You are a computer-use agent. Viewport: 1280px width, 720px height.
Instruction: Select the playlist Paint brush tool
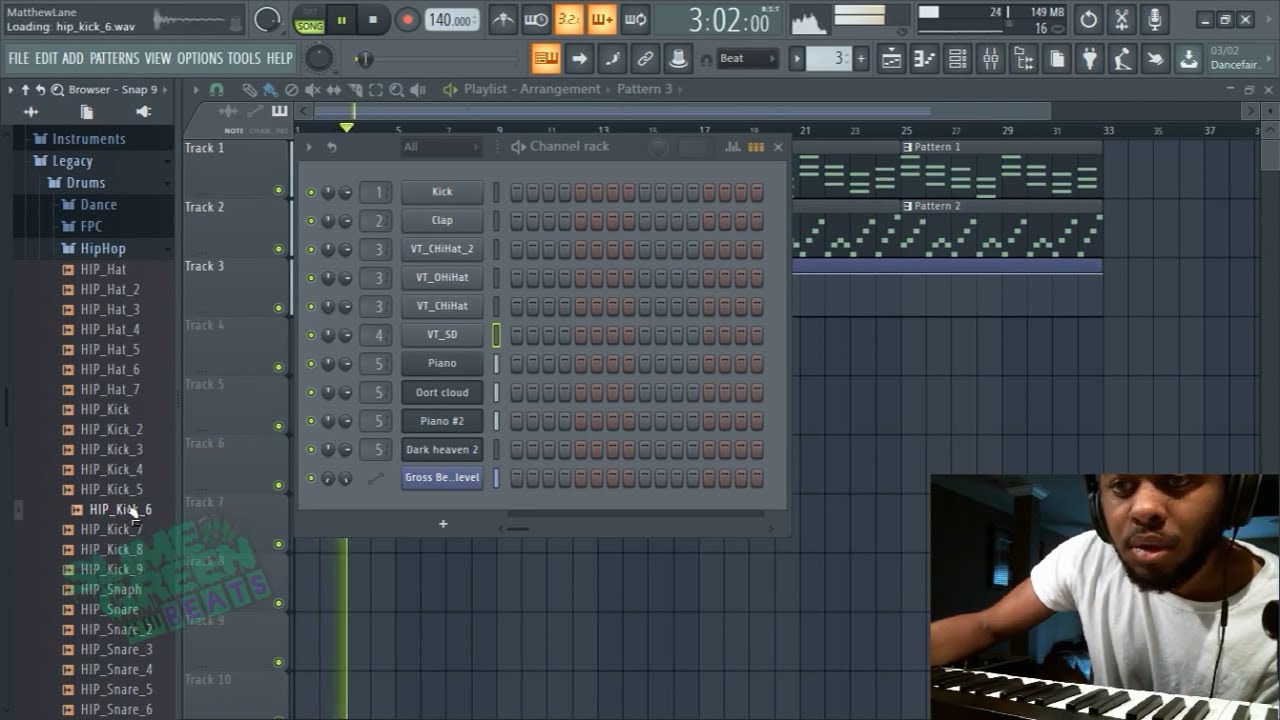(x=270, y=90)
